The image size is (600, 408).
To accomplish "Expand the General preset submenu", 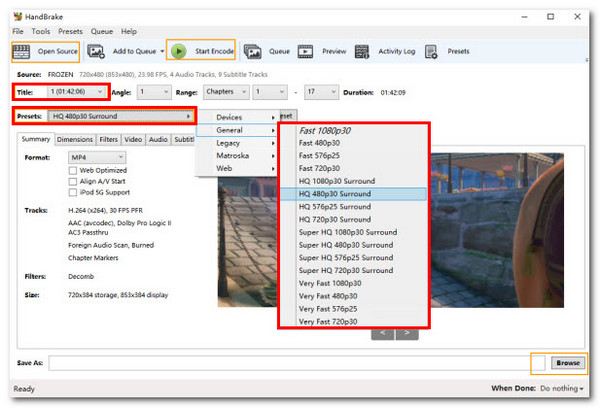I will tap(237, 130).
